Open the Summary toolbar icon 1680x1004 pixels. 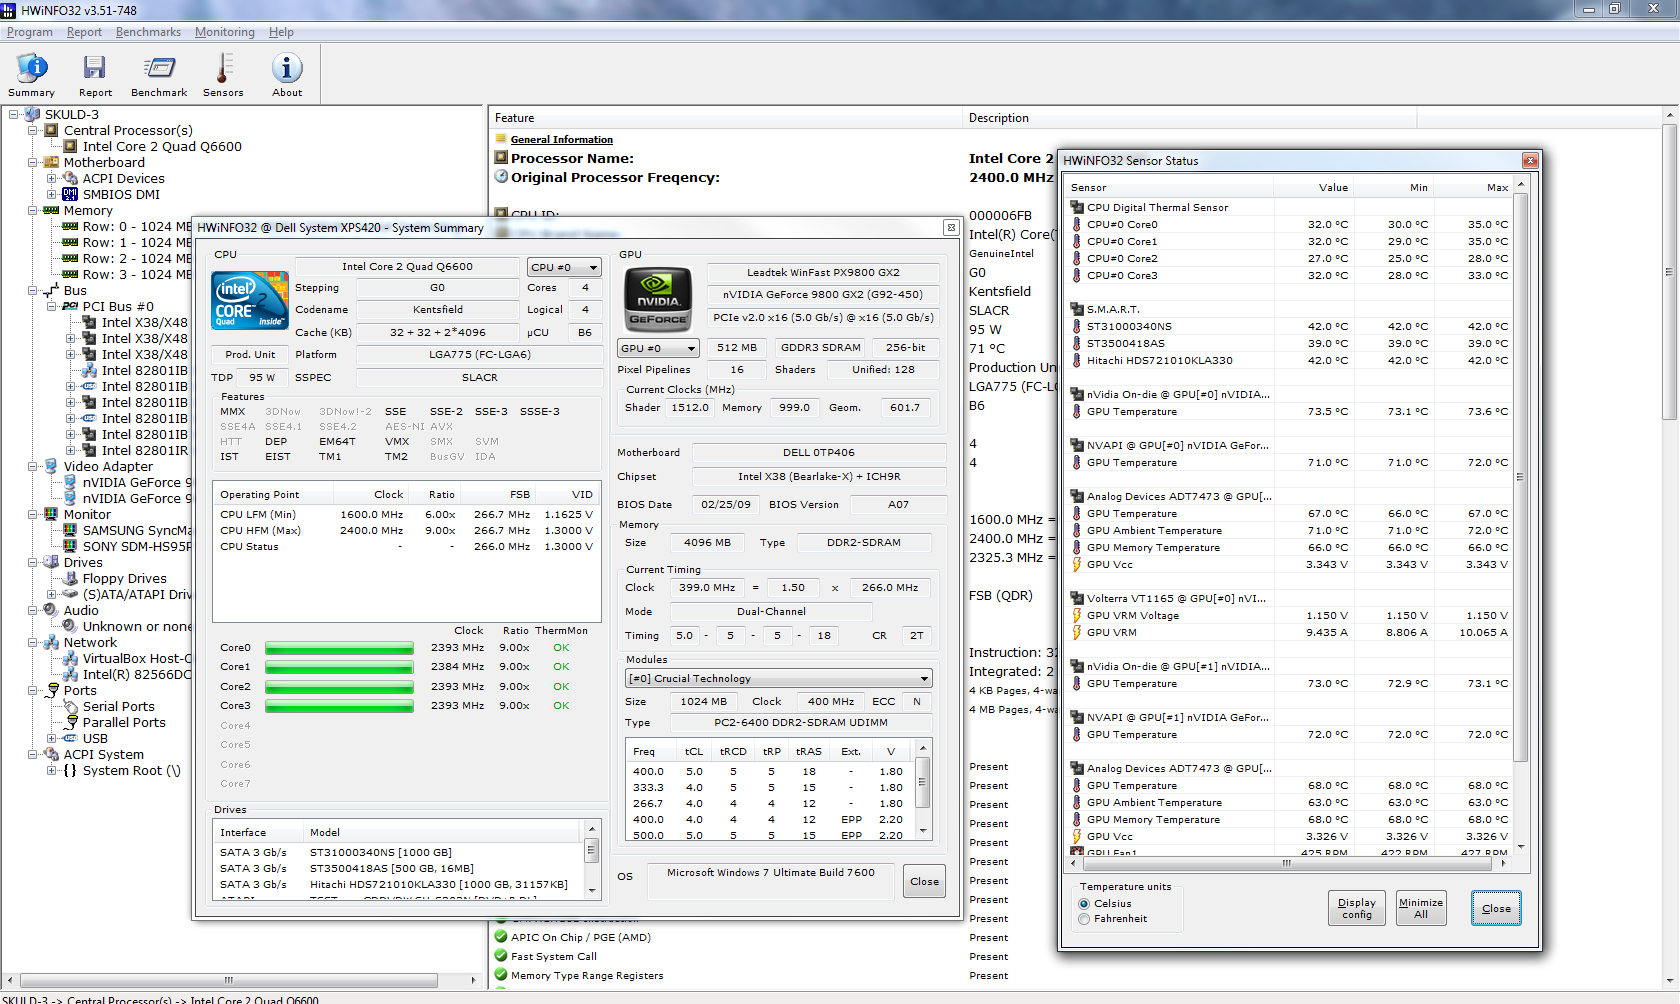(31, 68)
